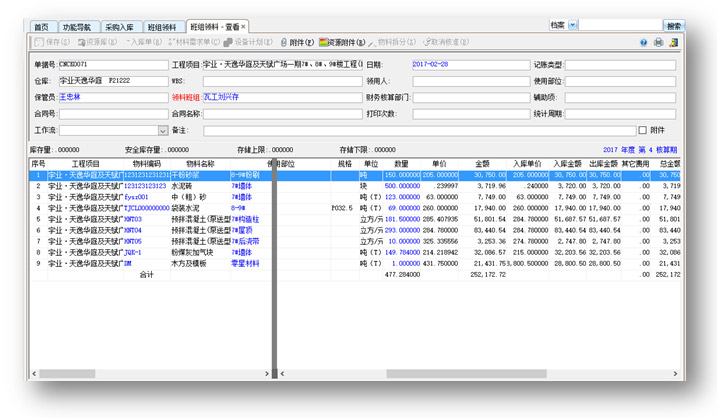Click the 领料班组 field
717x418 pixels.
[283, 97]
